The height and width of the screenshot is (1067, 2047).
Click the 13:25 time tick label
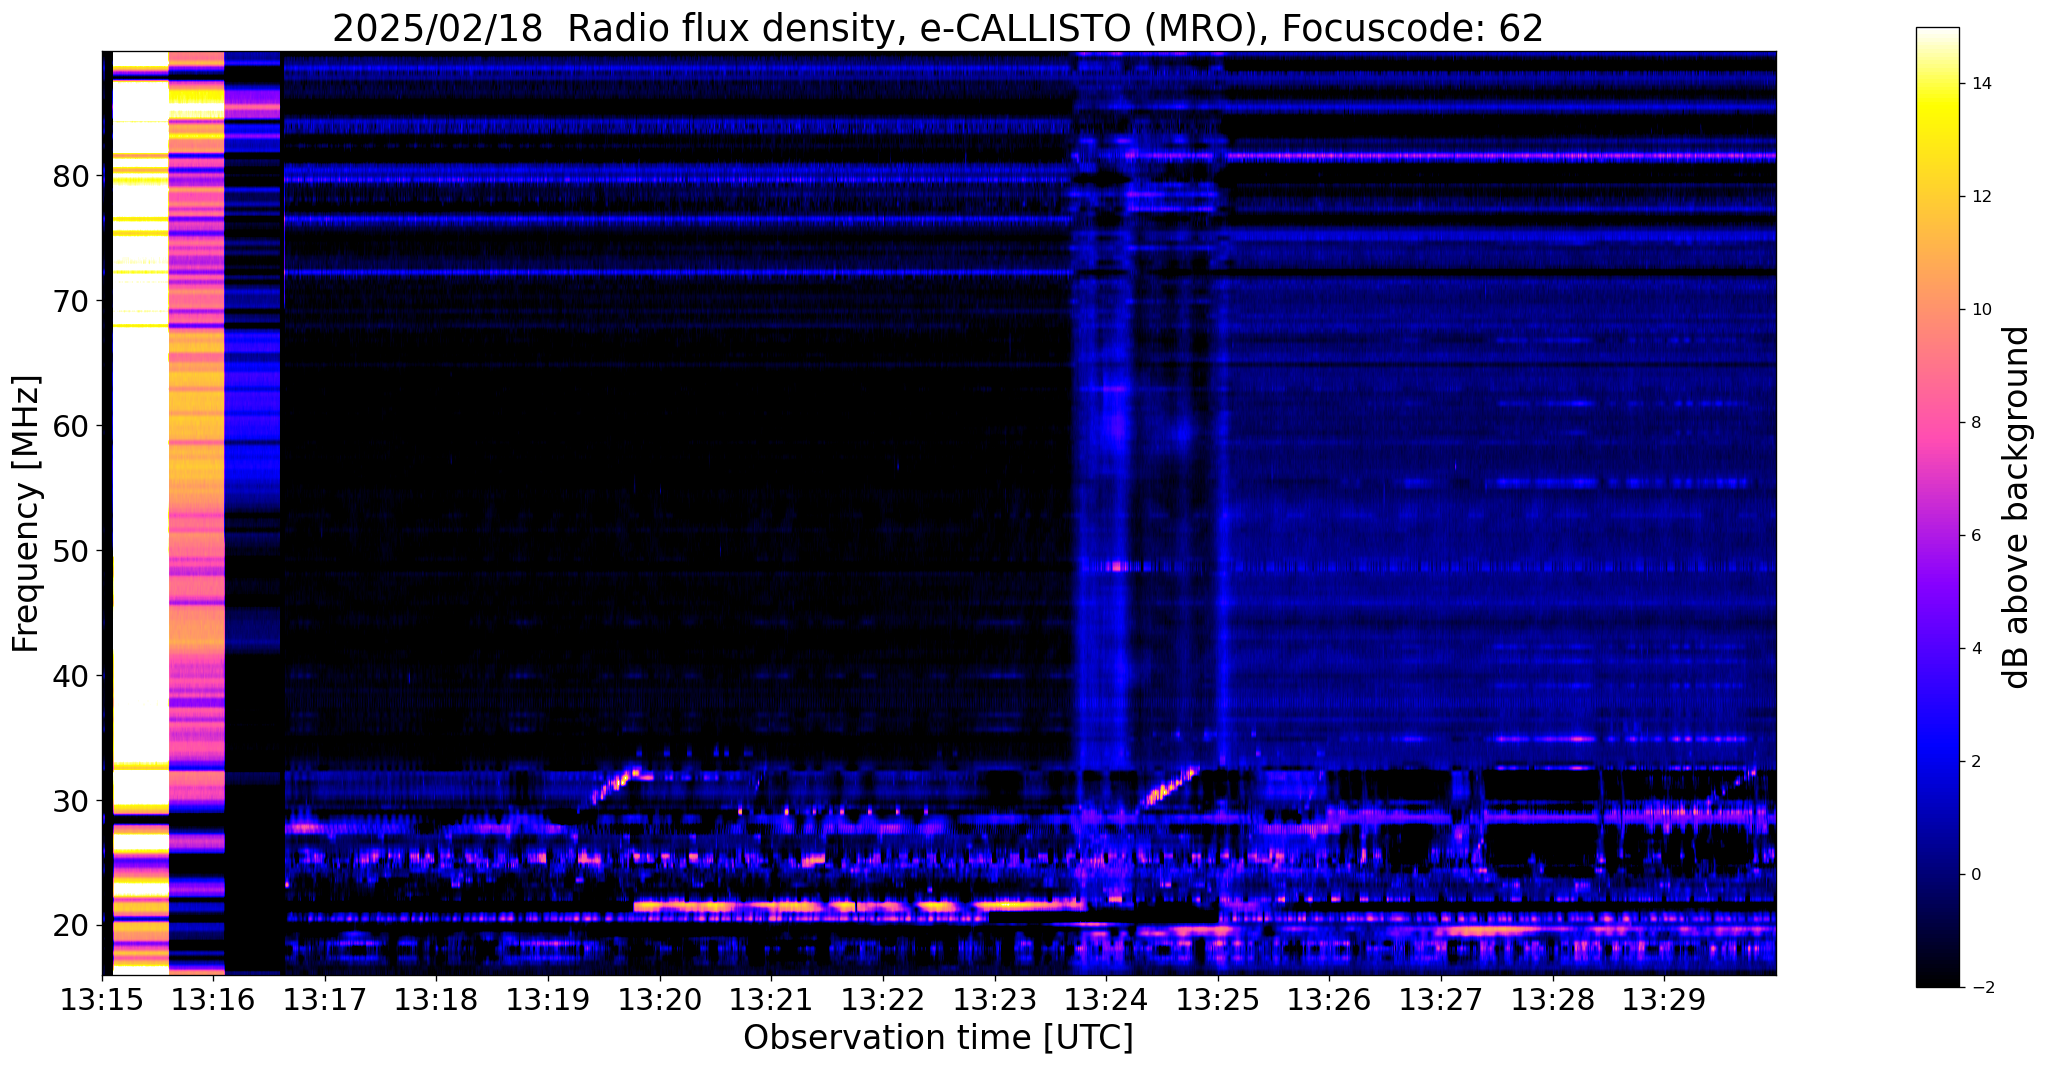(1218, 1000)
